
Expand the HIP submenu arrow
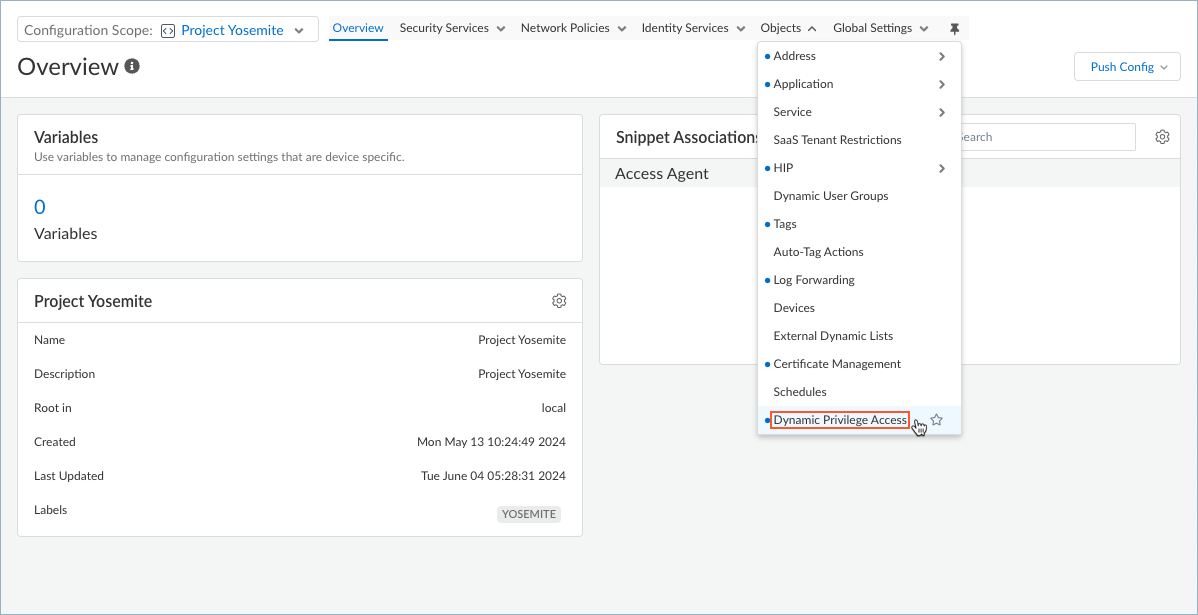[942, 169]
